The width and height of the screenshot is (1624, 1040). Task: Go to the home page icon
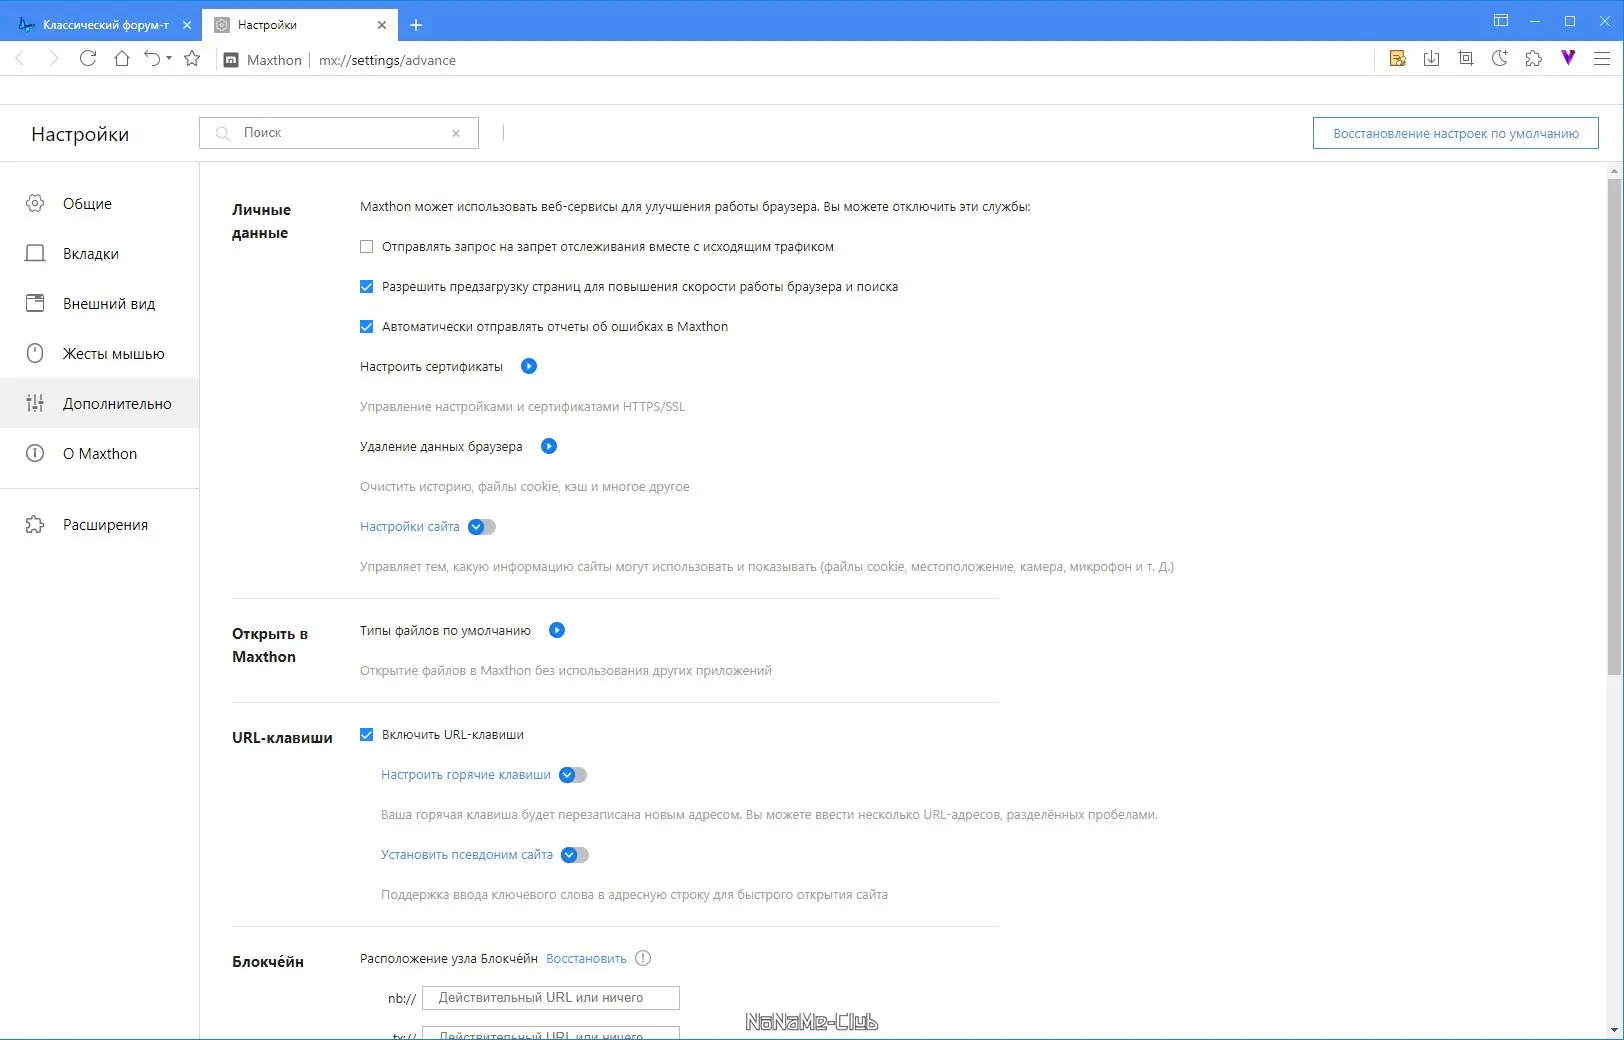point(122,59)
